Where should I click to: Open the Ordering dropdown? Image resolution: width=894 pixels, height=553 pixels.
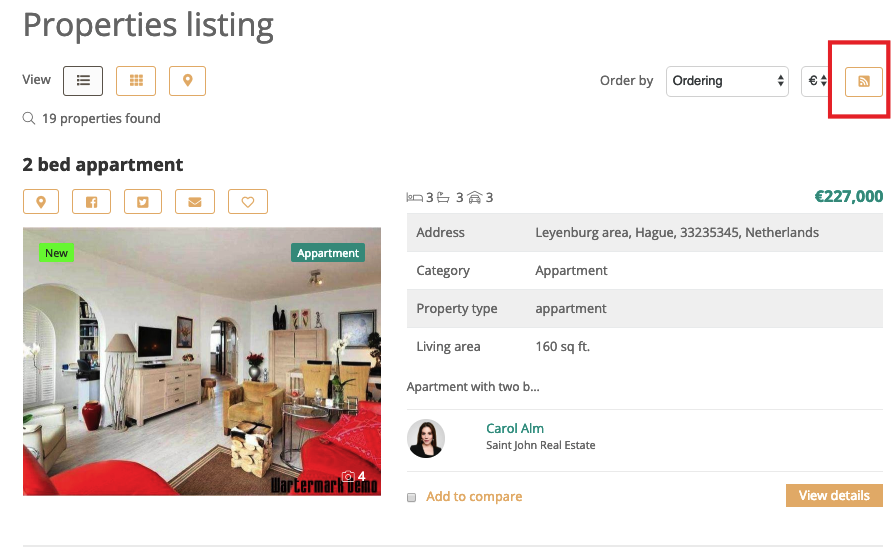[x=727, y=81]
